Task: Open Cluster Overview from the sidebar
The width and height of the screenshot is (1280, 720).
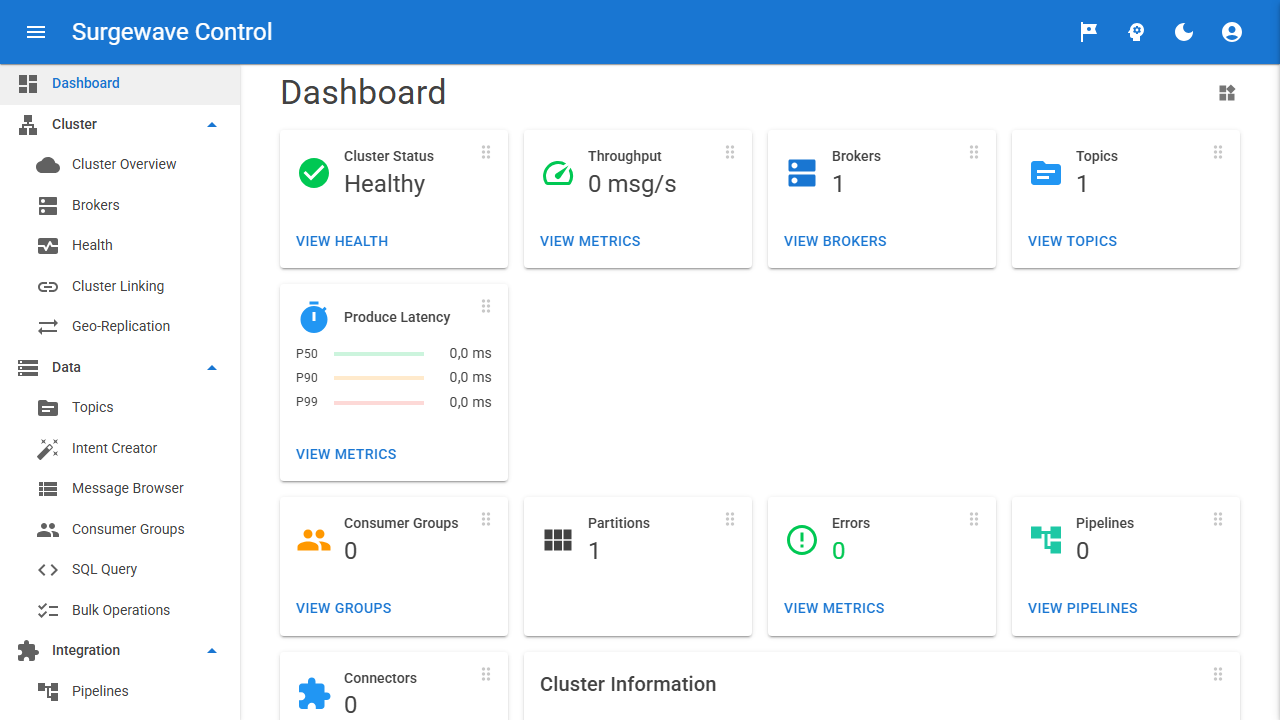Action: click(120, 164)
